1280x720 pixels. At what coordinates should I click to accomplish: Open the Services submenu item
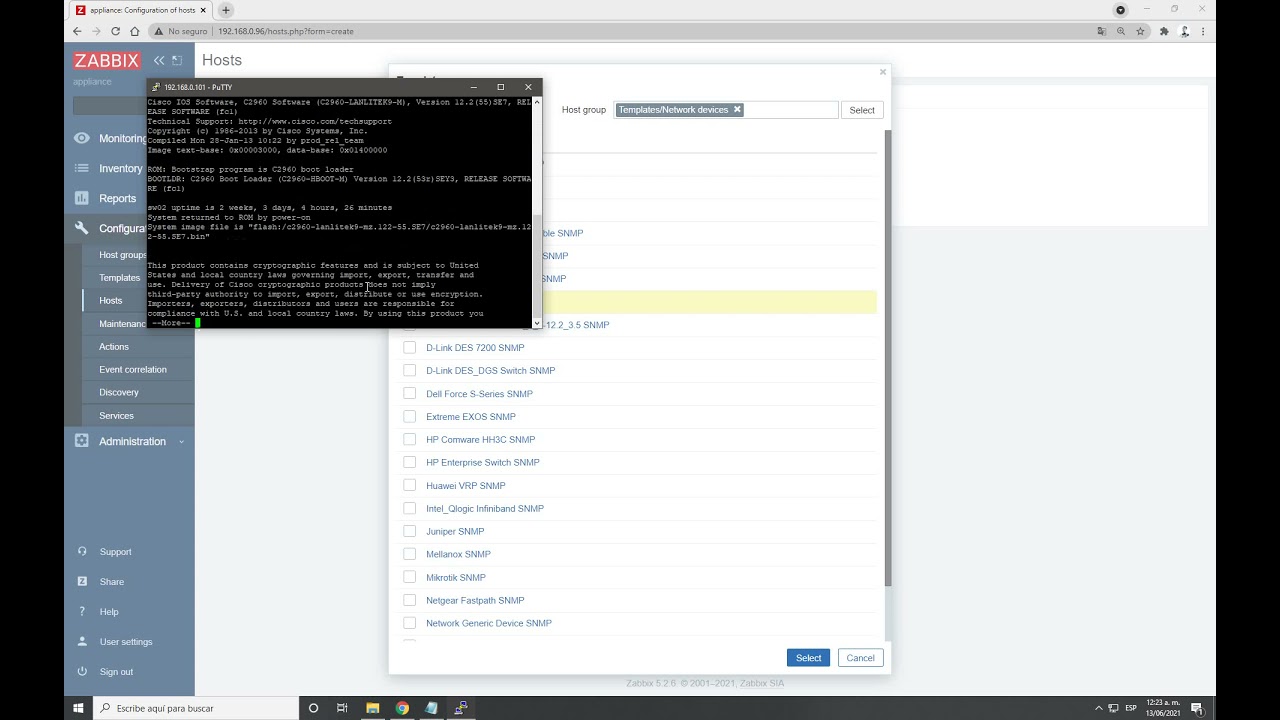(116, 415)
